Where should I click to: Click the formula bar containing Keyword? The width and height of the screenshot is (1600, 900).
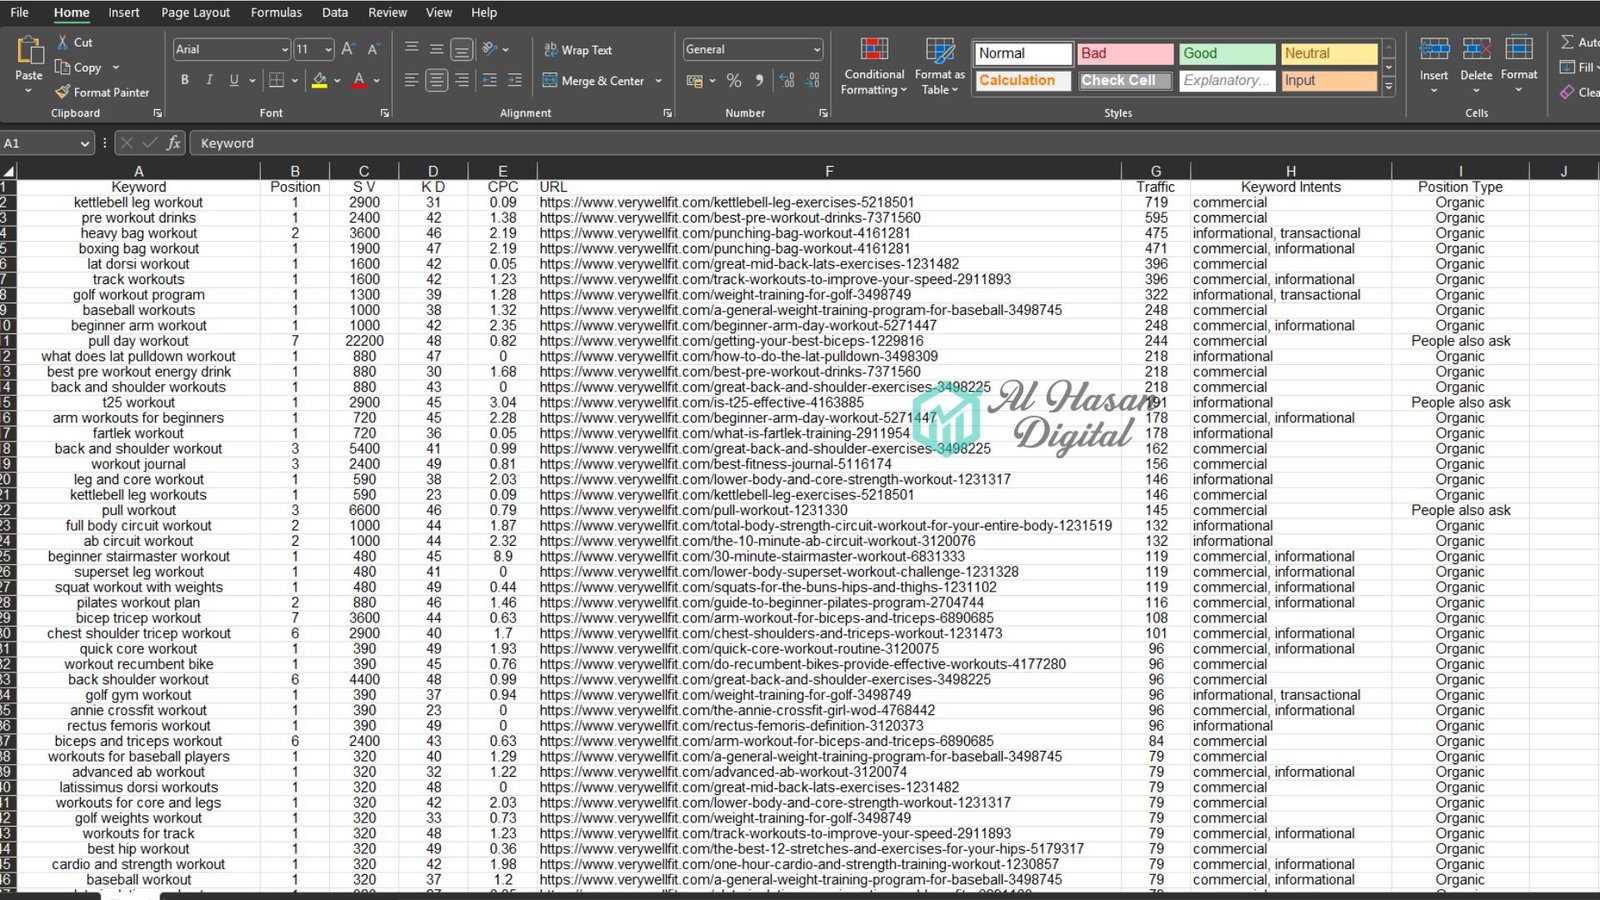point(895,143)
